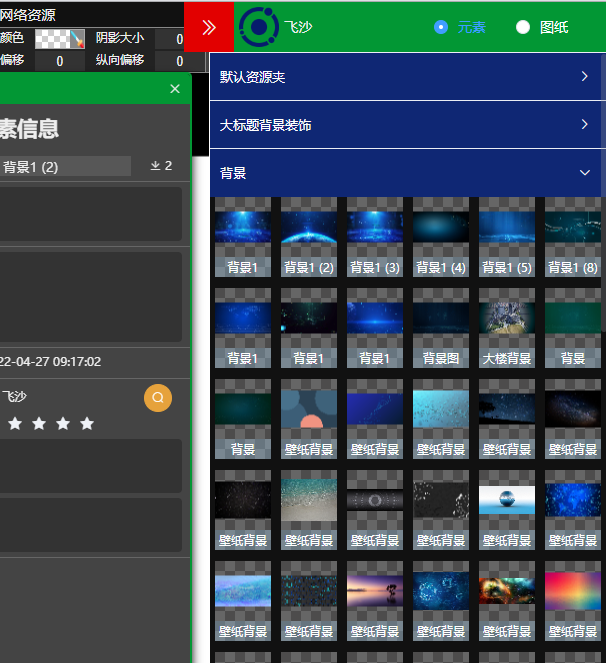Click the fourth rating star
The height and width of the screenshot is (663, 606).
[87, 423]
